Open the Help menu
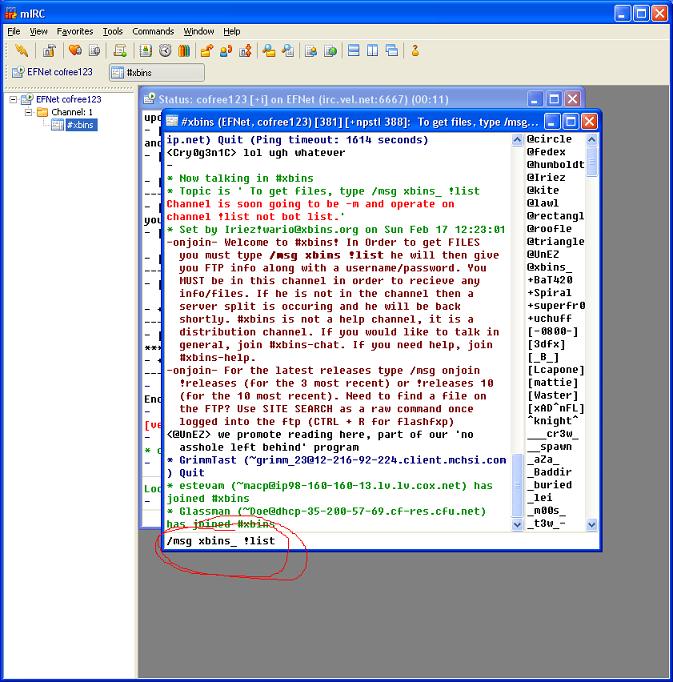673x682 pixels. pos(232,31)
